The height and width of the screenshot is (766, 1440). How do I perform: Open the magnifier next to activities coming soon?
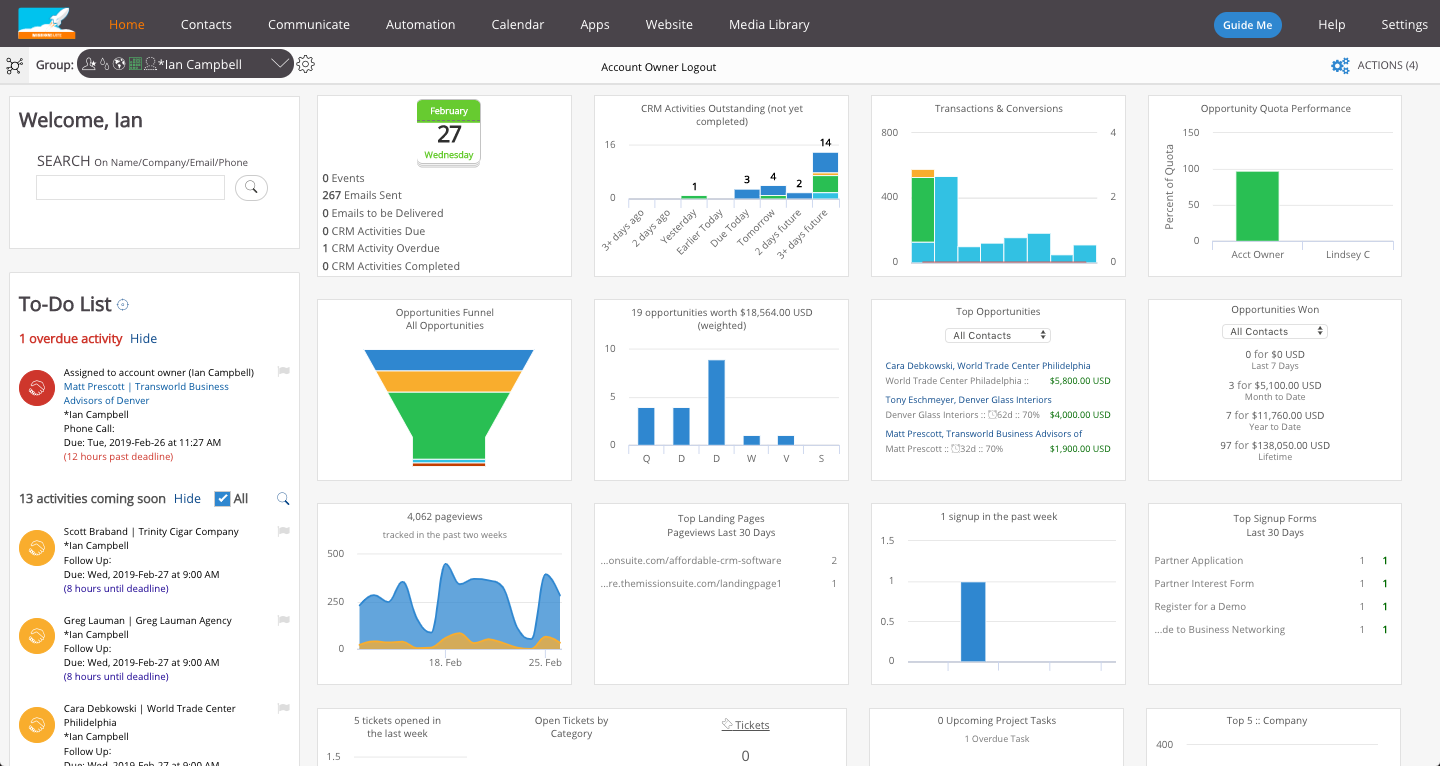283,498
